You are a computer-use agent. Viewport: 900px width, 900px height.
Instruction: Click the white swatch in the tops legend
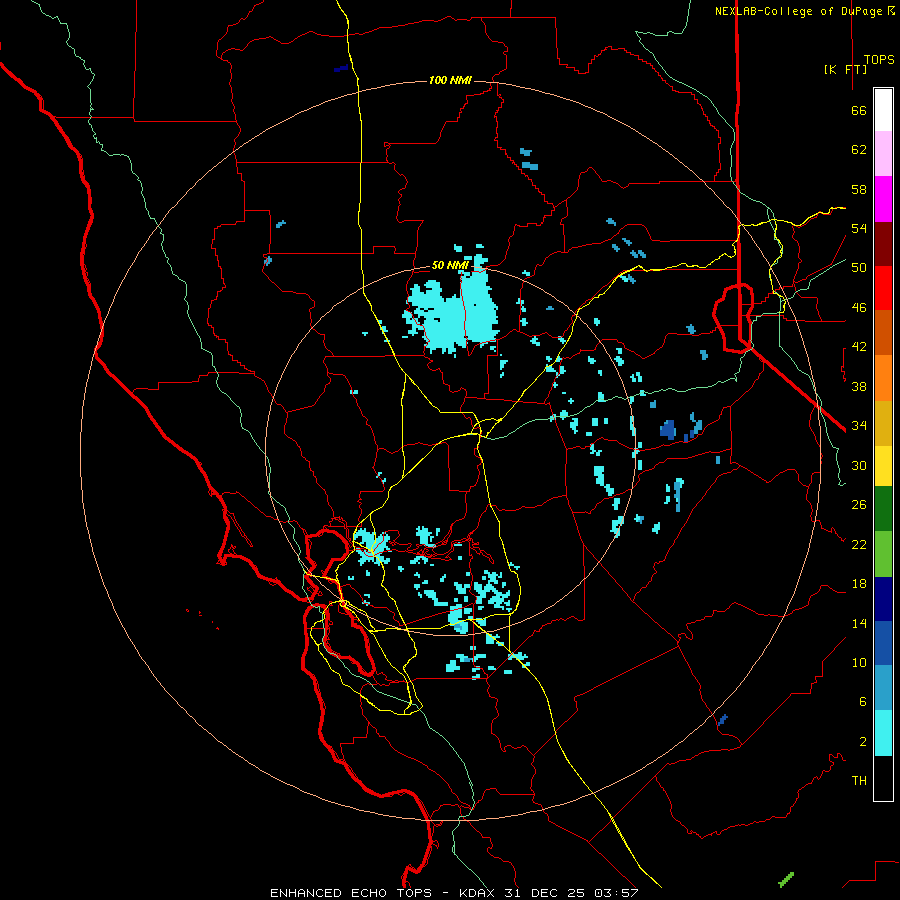point(883,110)
